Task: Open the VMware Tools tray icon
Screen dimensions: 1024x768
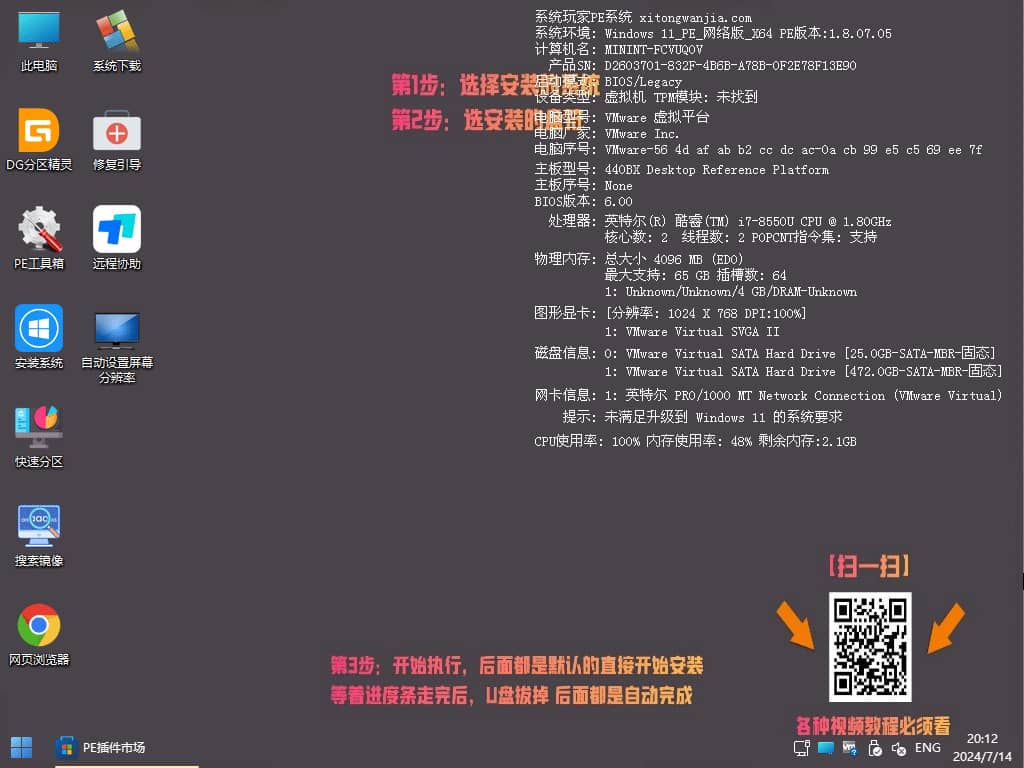Action: tap(850, 748)
